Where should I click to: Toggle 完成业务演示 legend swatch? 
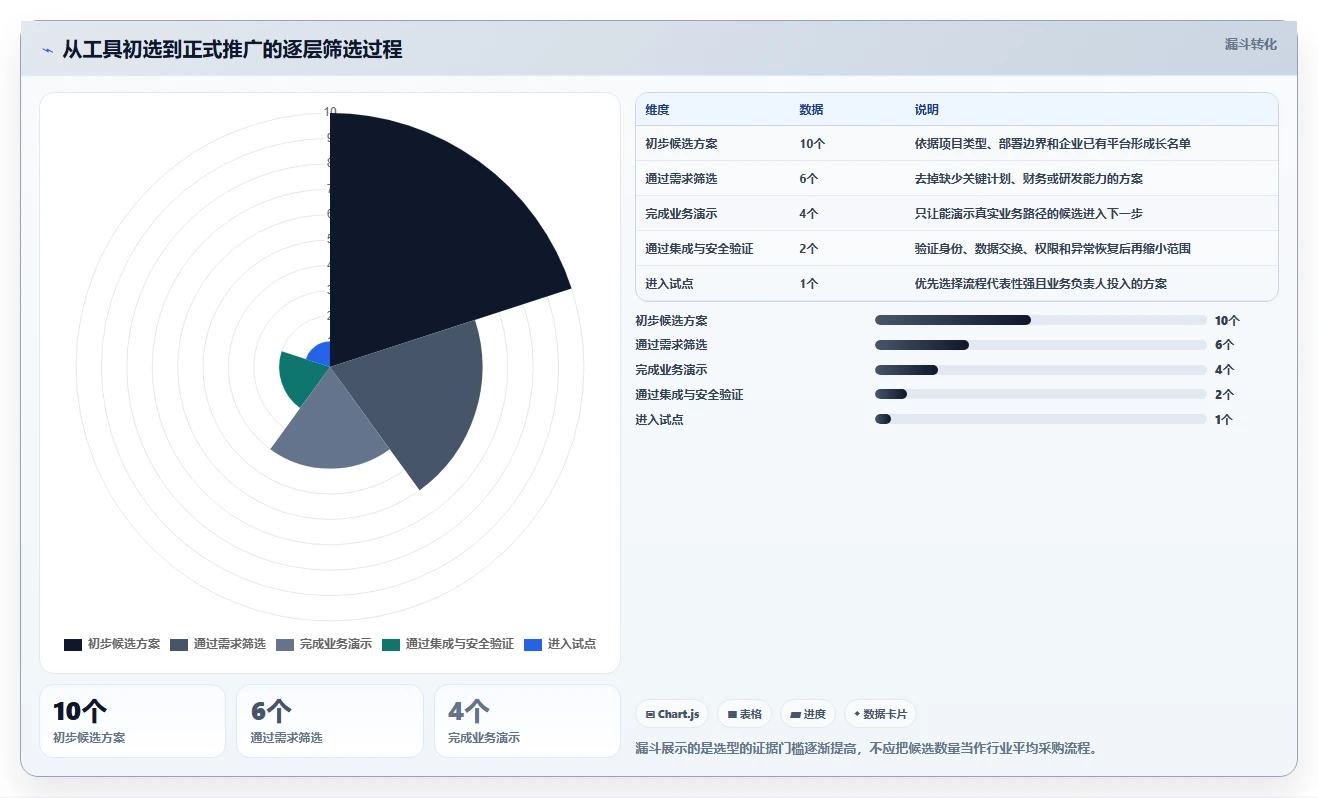(285, 645)
